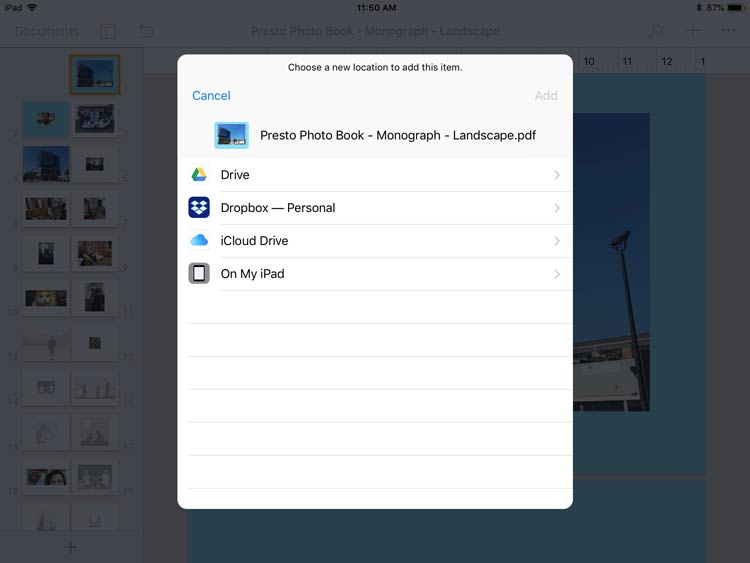Cancel the location chooser dialog
The image size is (750, 563).
(x=211, y=96)
